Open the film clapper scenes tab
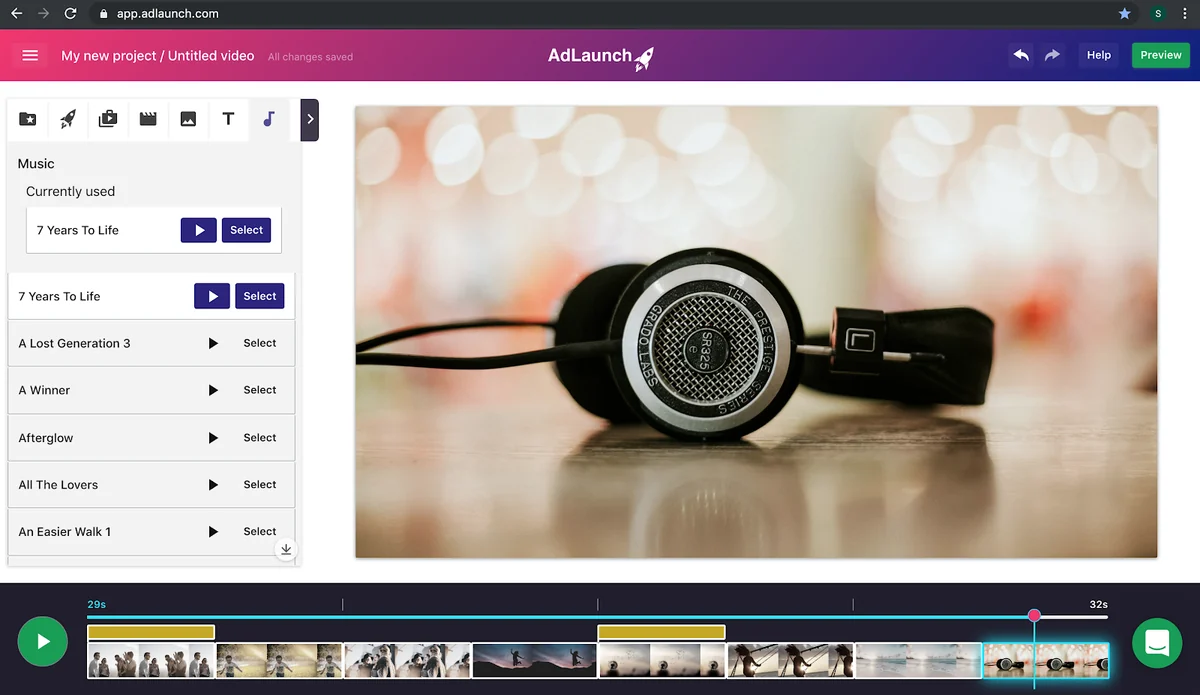Viewport: 1200px width, 695px height. click(x=148, y=119)
